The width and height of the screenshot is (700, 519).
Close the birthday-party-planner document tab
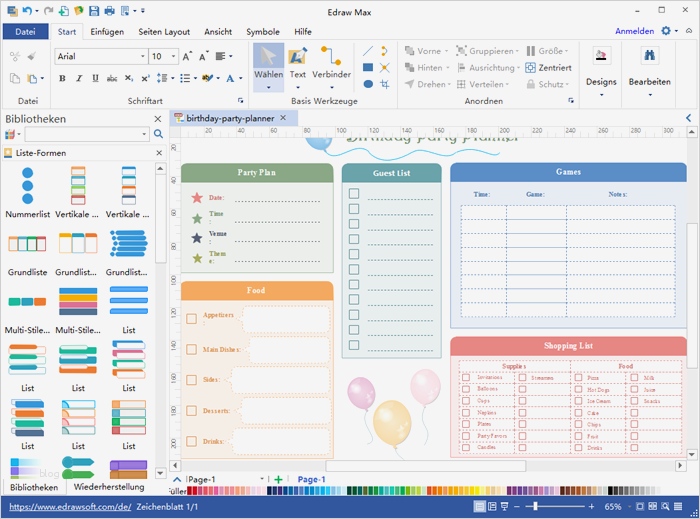[x=283, y=118]
